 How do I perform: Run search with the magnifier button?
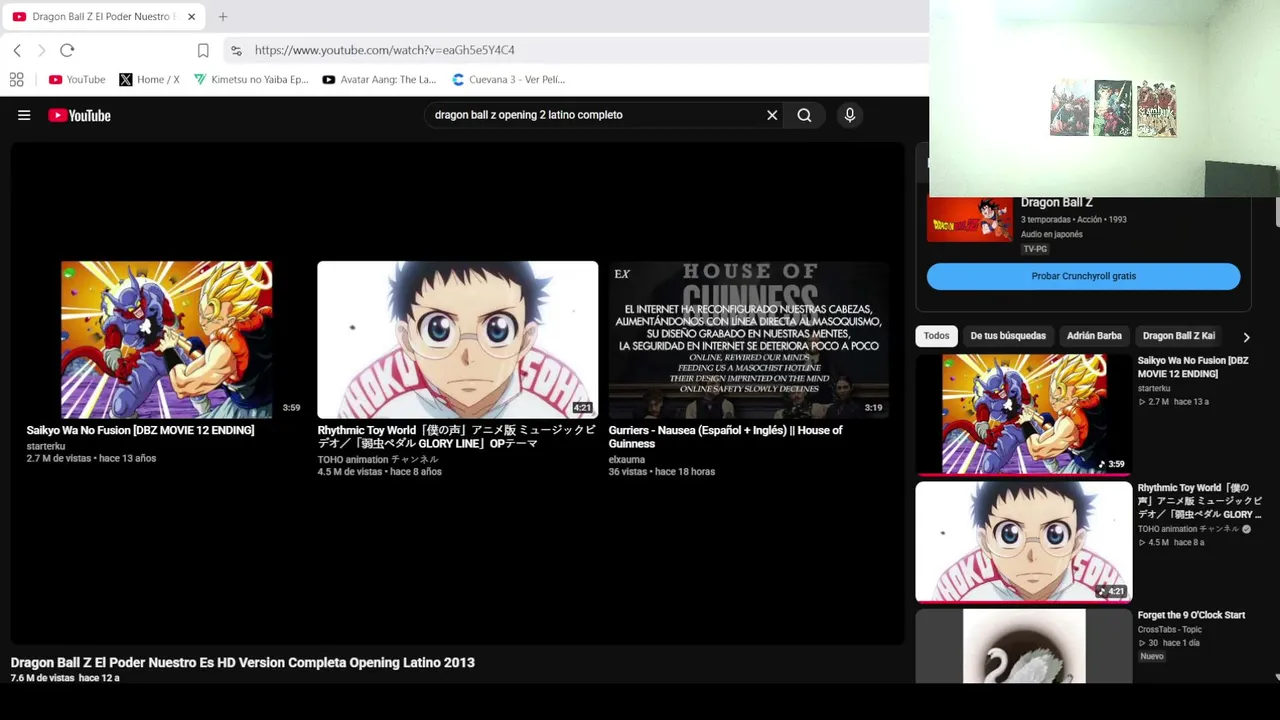point(804,115)
